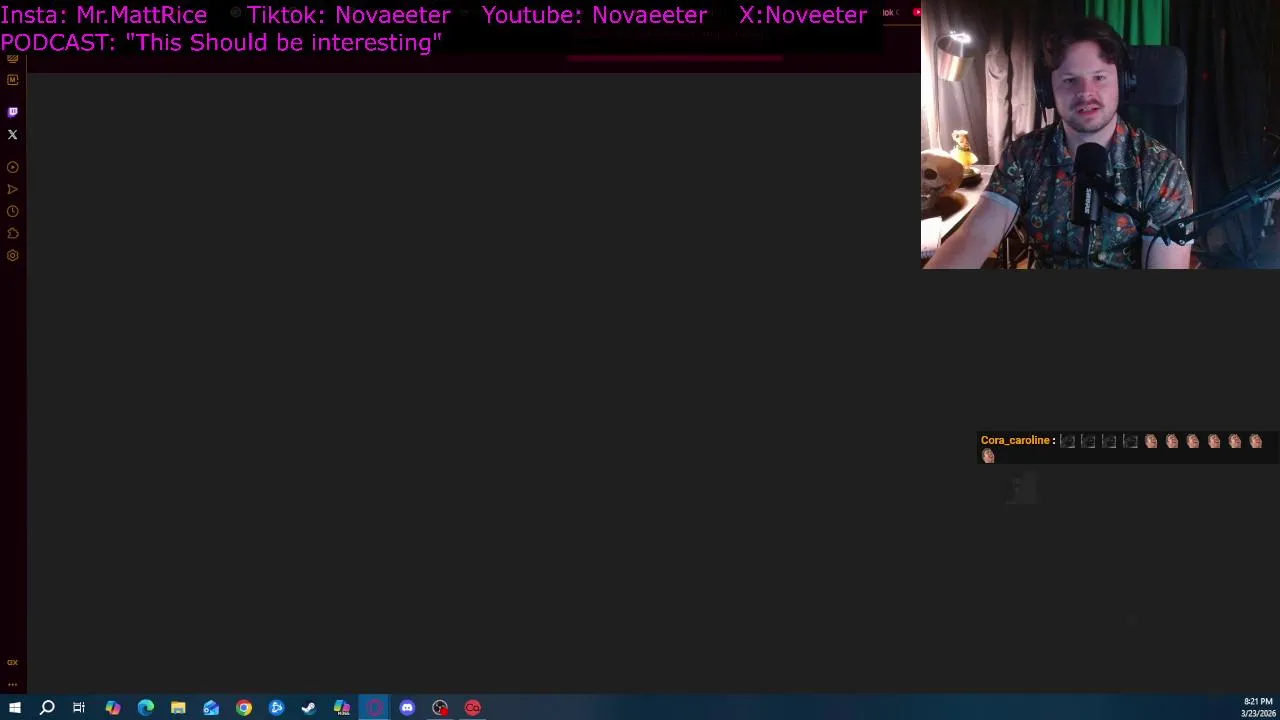Switch to Opera GX in the taskbar

[x=375, y=708]
